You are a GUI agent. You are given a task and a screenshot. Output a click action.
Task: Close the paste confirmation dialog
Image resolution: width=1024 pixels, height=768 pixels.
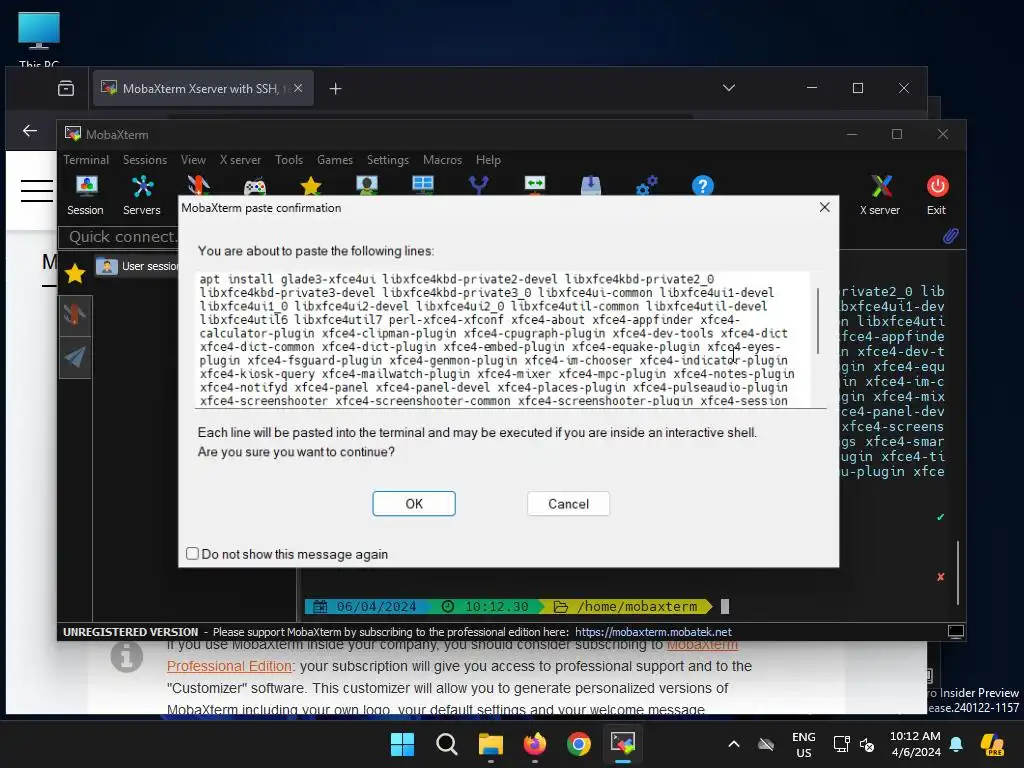824,207
